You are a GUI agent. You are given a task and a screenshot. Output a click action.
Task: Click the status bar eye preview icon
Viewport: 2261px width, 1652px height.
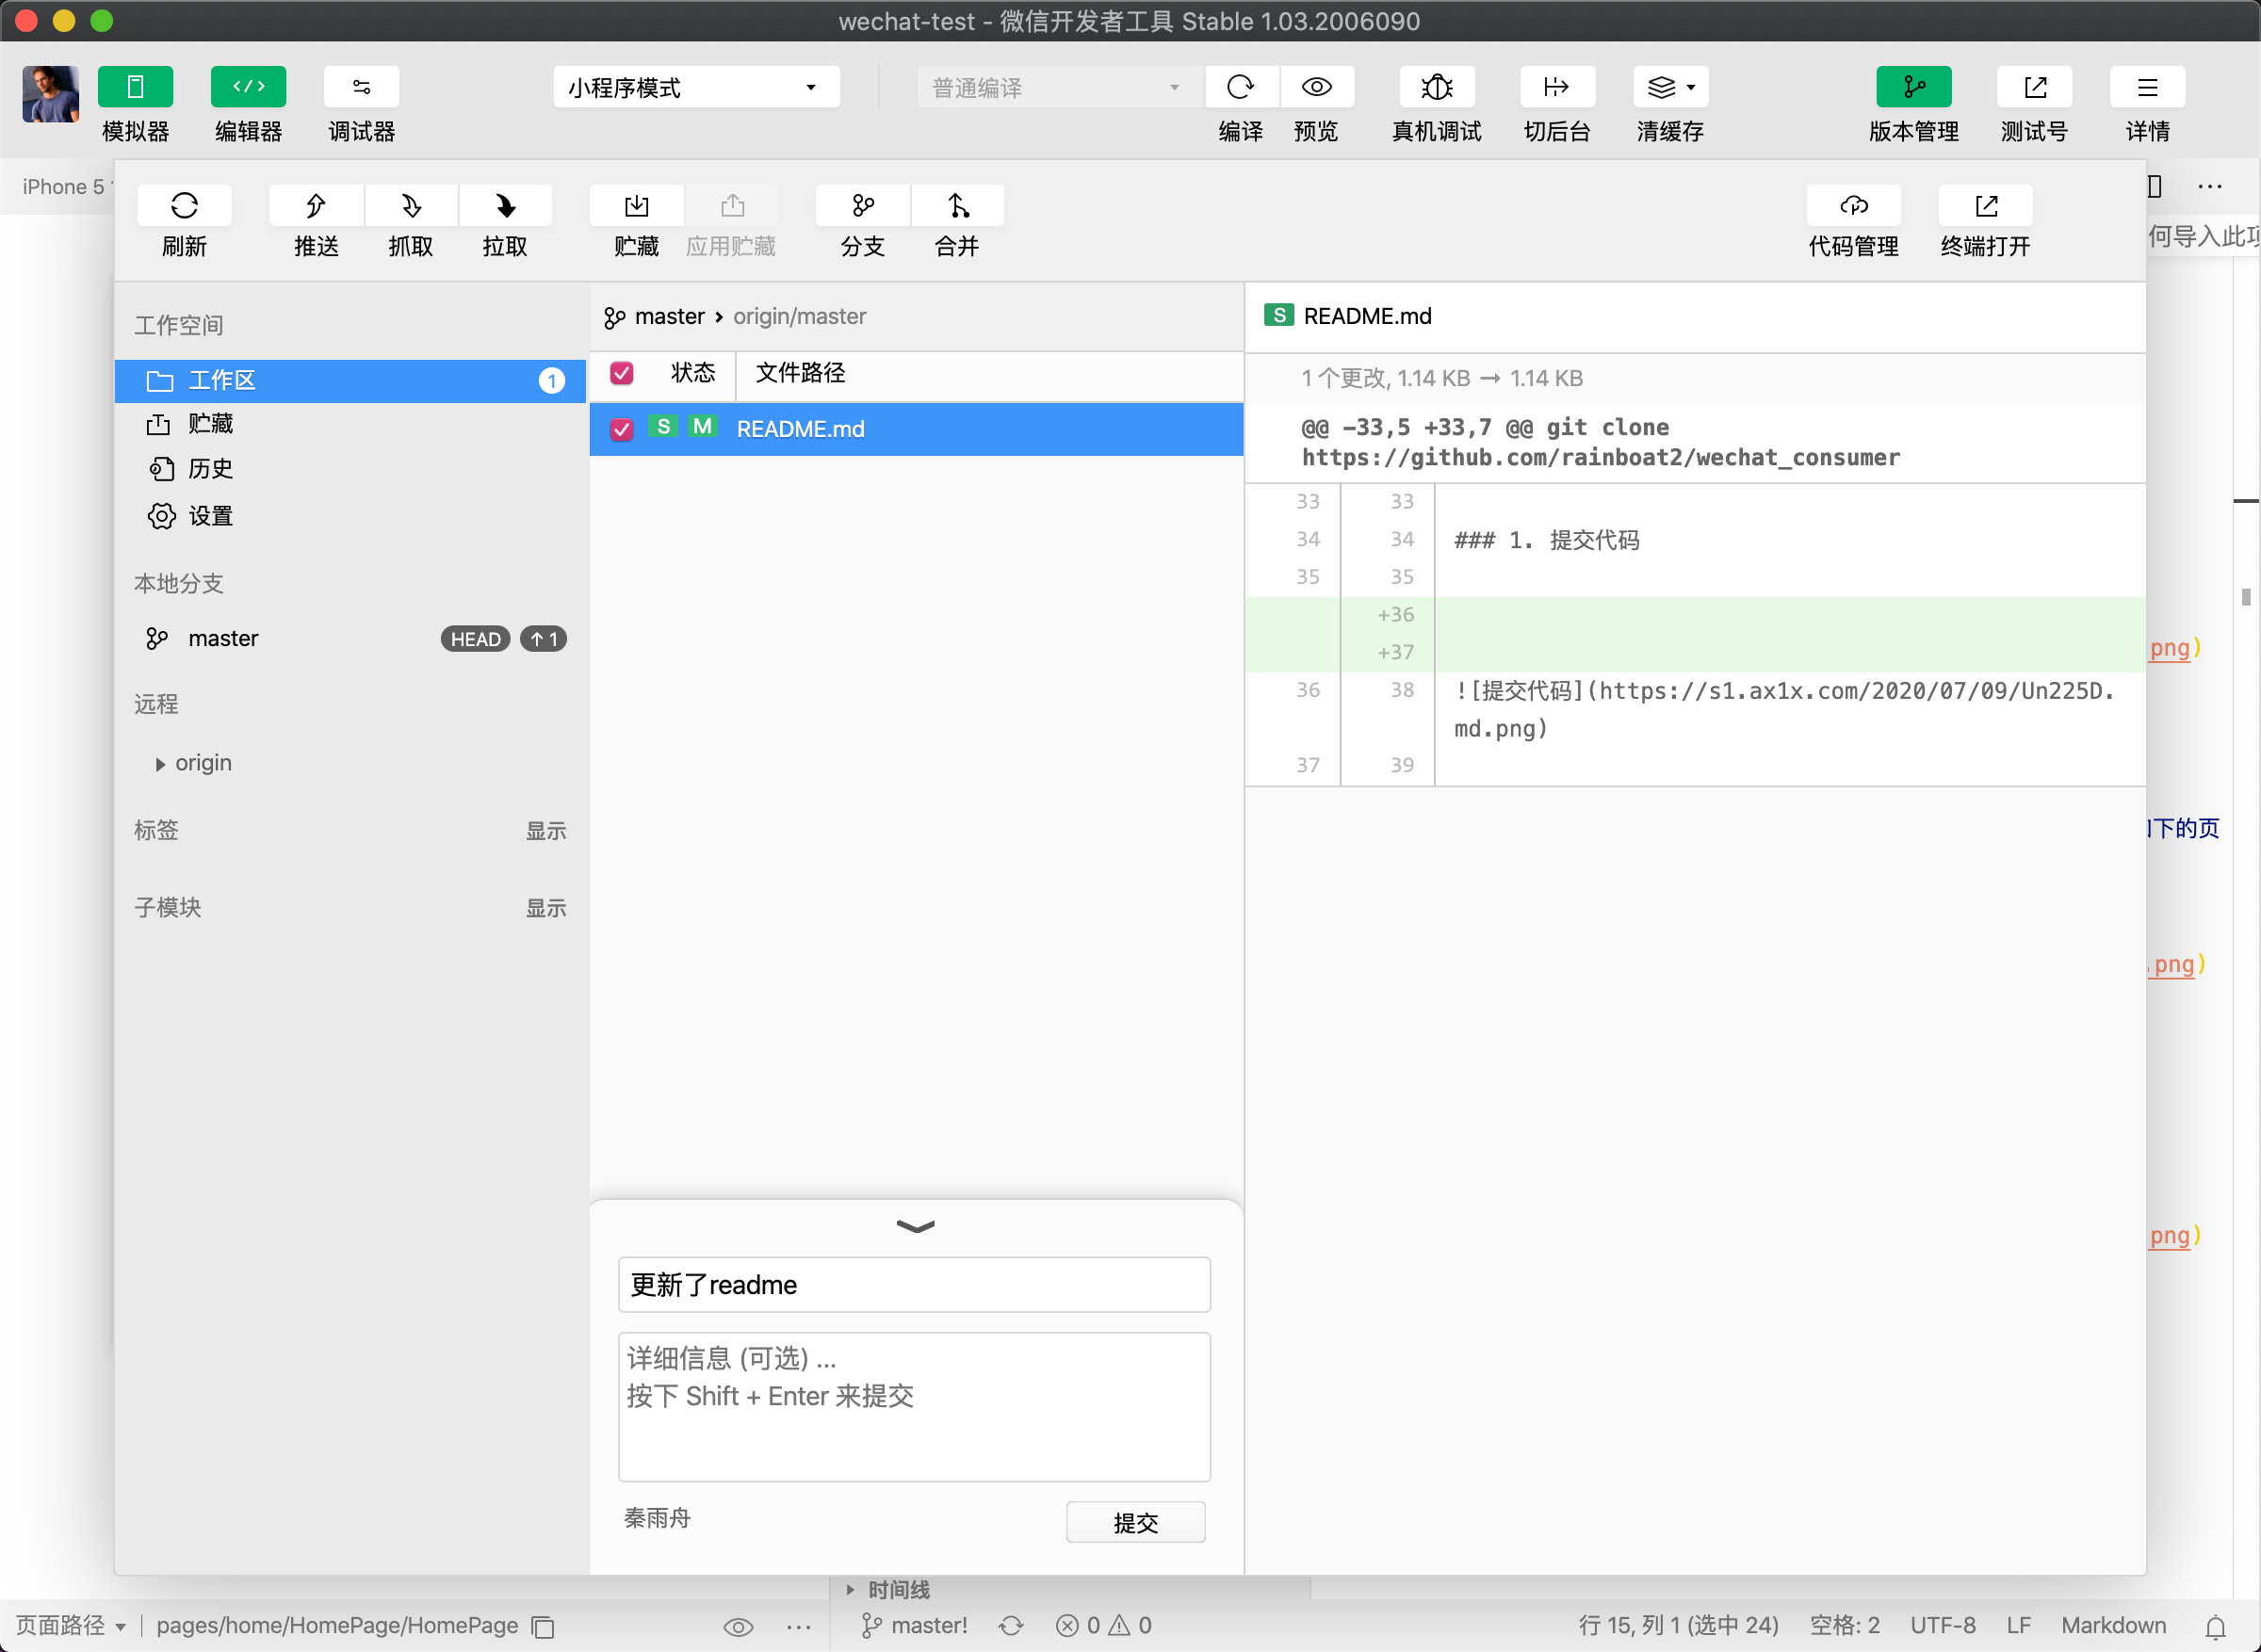tap(738, 1627)
